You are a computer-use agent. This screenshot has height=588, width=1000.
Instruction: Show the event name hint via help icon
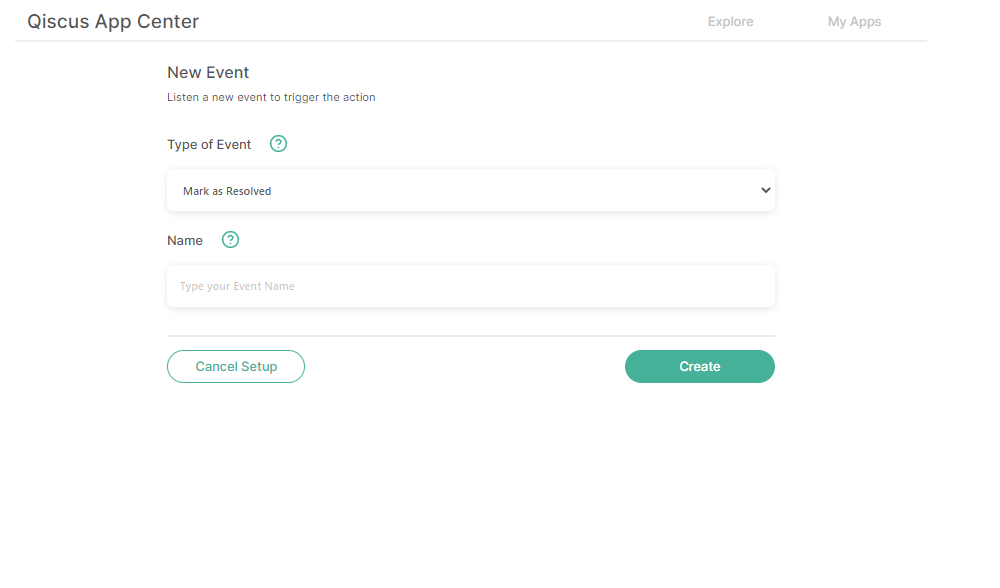pyautogui.click(x=230, y=240)
